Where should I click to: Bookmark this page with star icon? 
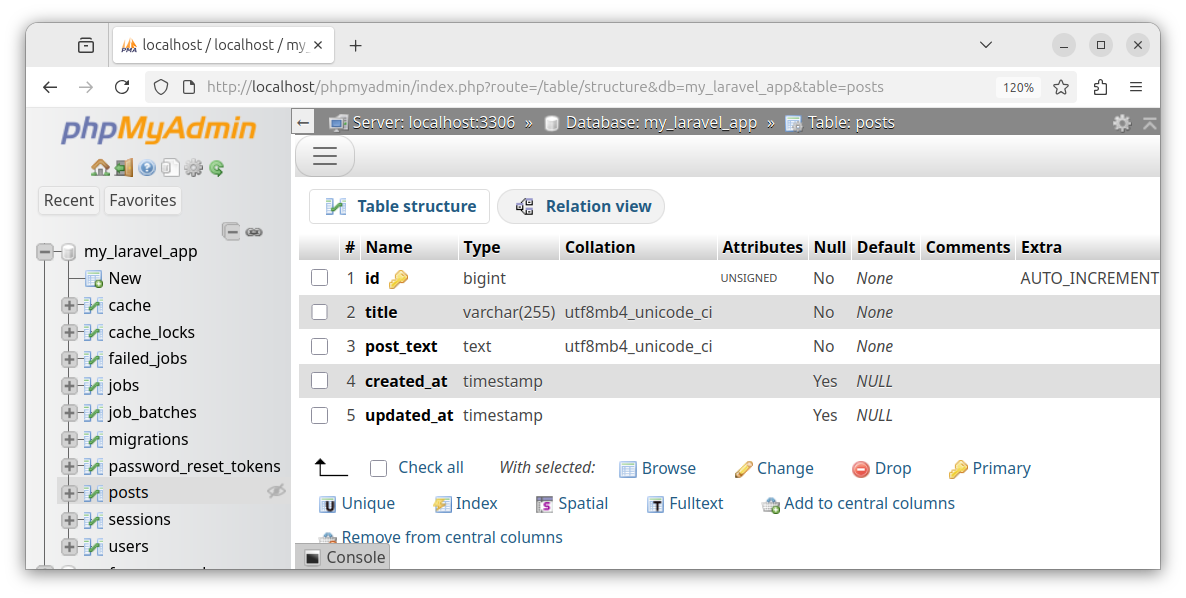coord(1061,87)
